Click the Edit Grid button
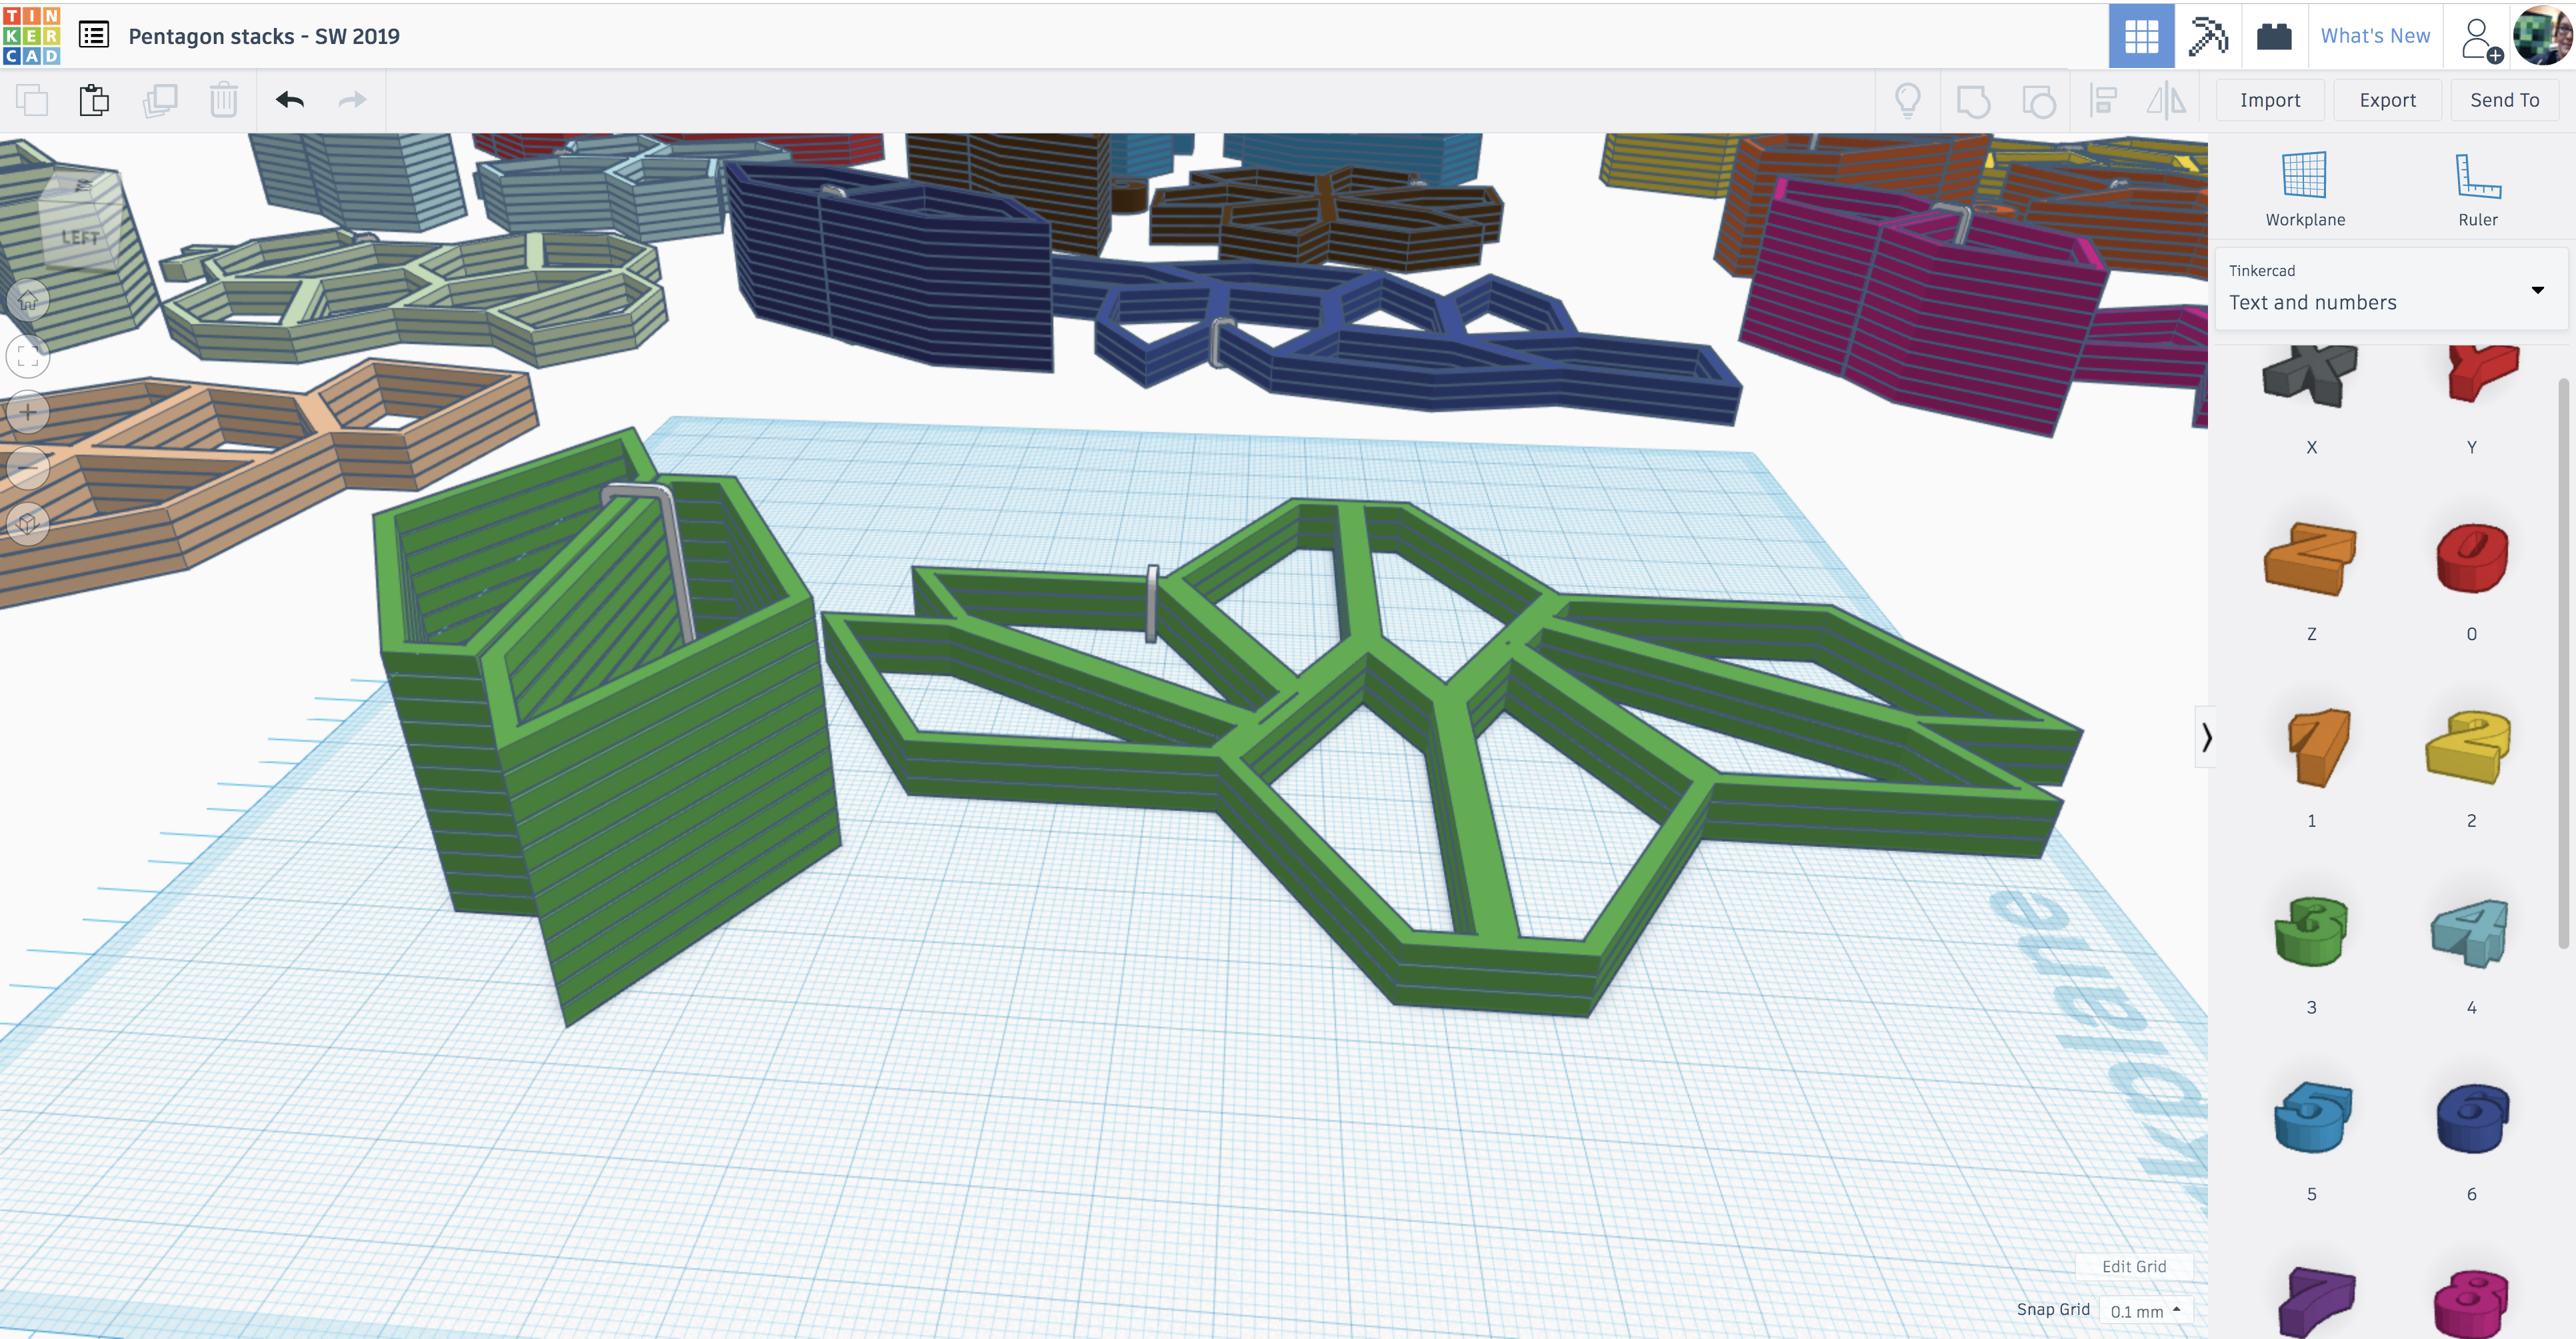2576x1339 pixels. (x=2133, y=1266)
